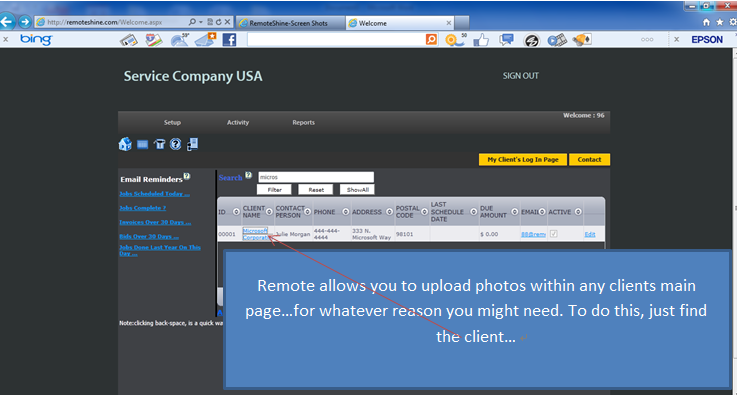Click the Filter button
Viewport: 737px width, 395px height.
[x=274, y=190]
